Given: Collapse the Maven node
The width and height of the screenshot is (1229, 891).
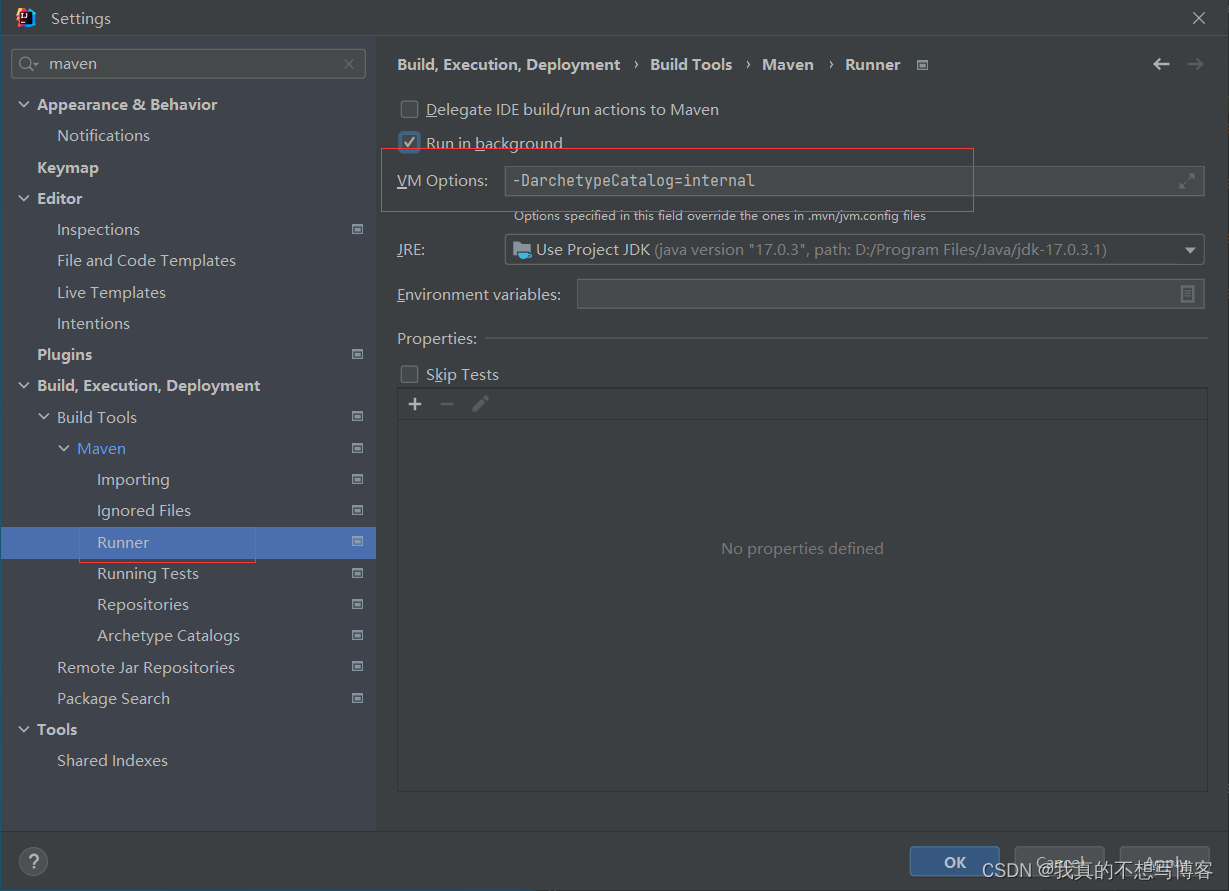Looking at the screenshot, I should (64, 448).
